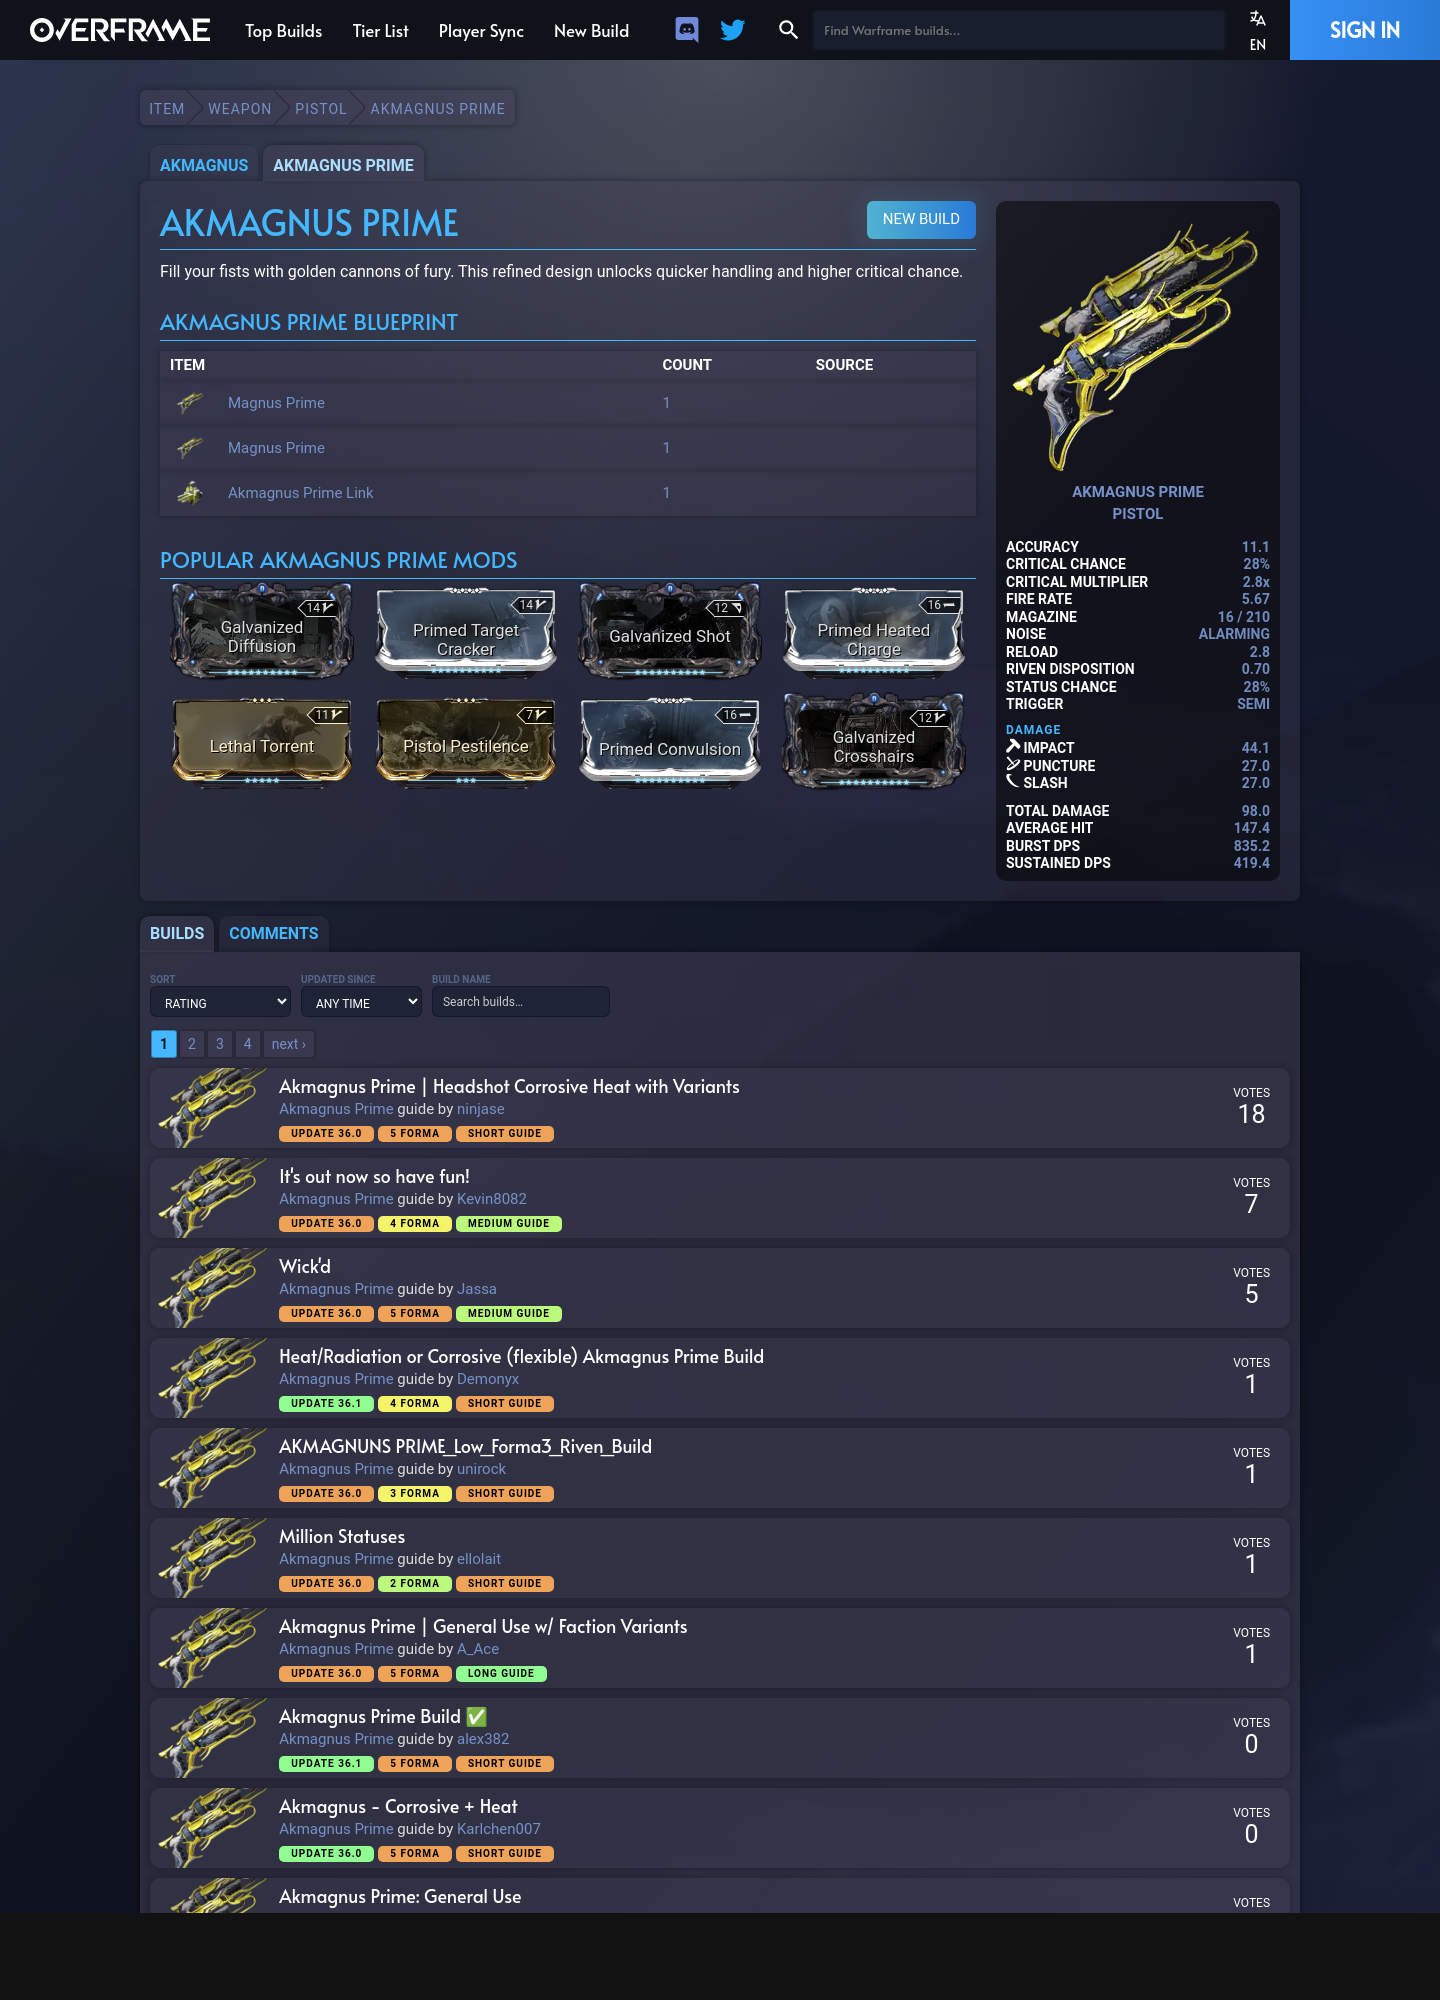Open the Updated Since dropdown
This screenshot has width=1440, height=2000.
pyautogui.click(x=361, y=1002)
